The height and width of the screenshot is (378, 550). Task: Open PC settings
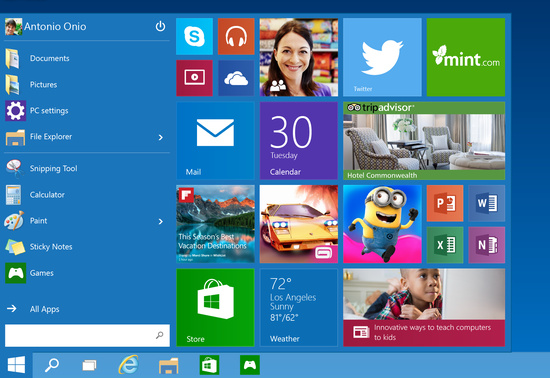tap(87, 110)
